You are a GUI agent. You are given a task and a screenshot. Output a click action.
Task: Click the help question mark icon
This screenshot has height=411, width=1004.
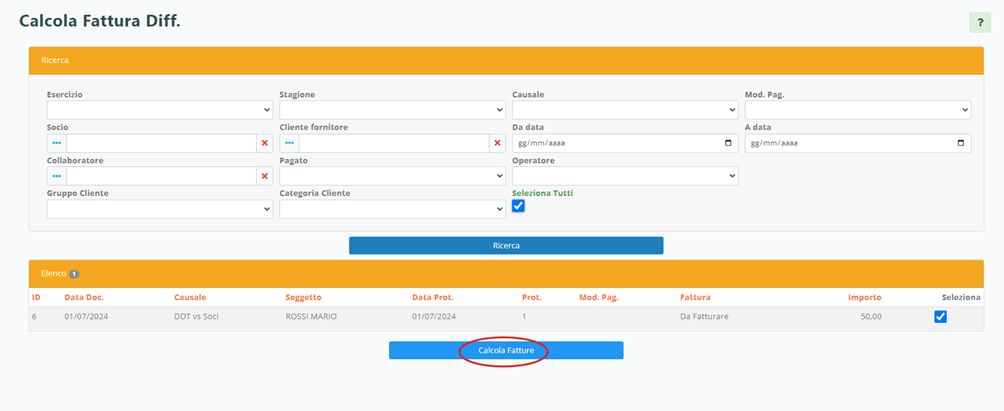[x=979, y=23]
